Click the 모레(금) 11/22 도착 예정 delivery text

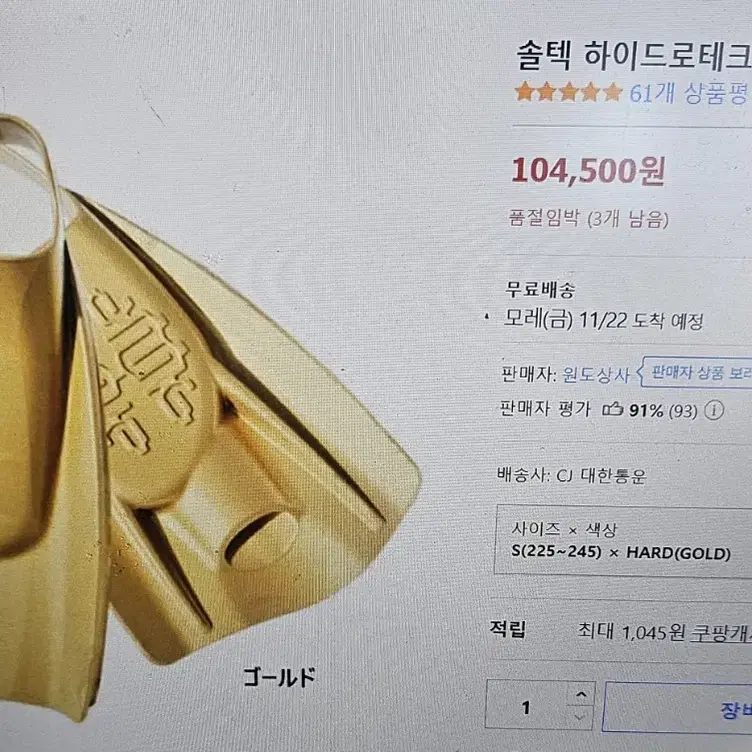point(603,319)
